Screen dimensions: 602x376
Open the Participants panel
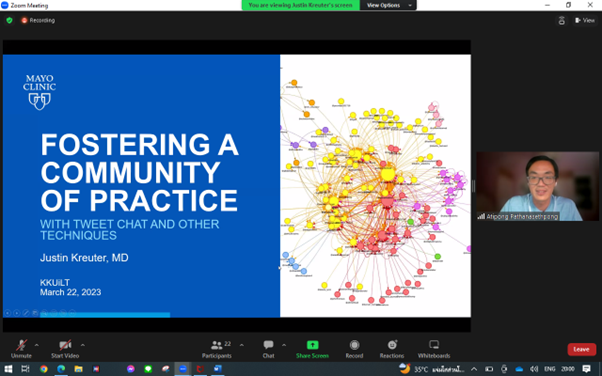(x=217, y=349)
